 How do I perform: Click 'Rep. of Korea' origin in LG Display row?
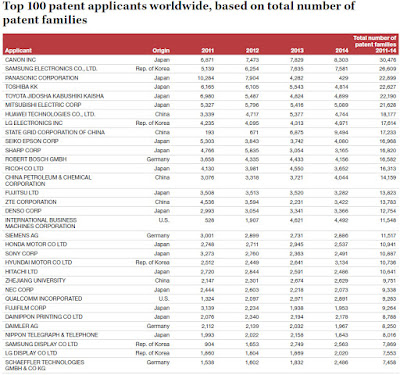tap(153, 353)
